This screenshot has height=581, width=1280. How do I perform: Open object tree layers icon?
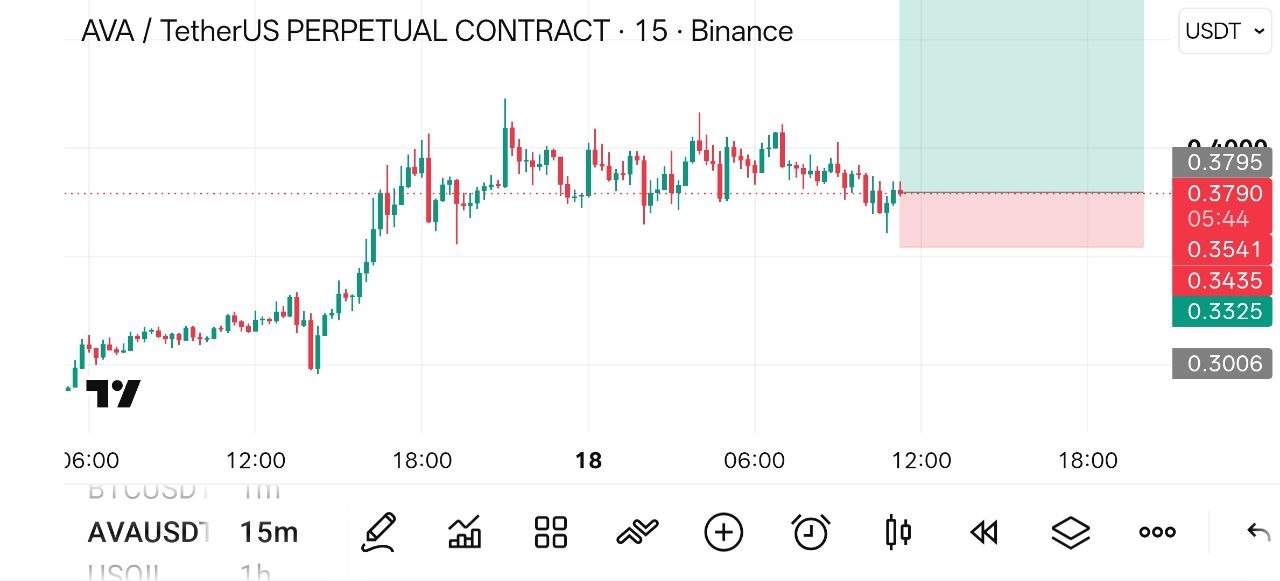tap(1071, 532)
